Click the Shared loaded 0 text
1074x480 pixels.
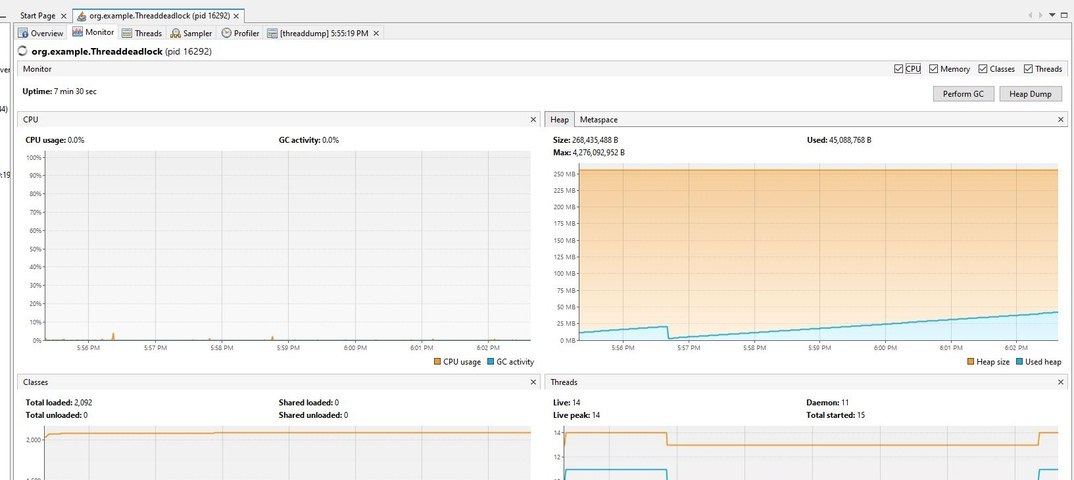(309, 402)
